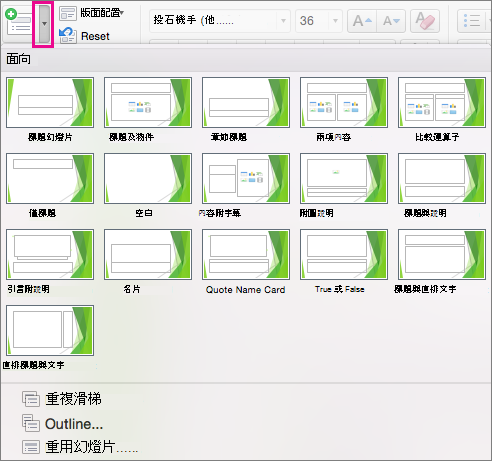Click the 兩項內容 label text
The width and height of the screenshot is (492, 461).
(334, 137)
